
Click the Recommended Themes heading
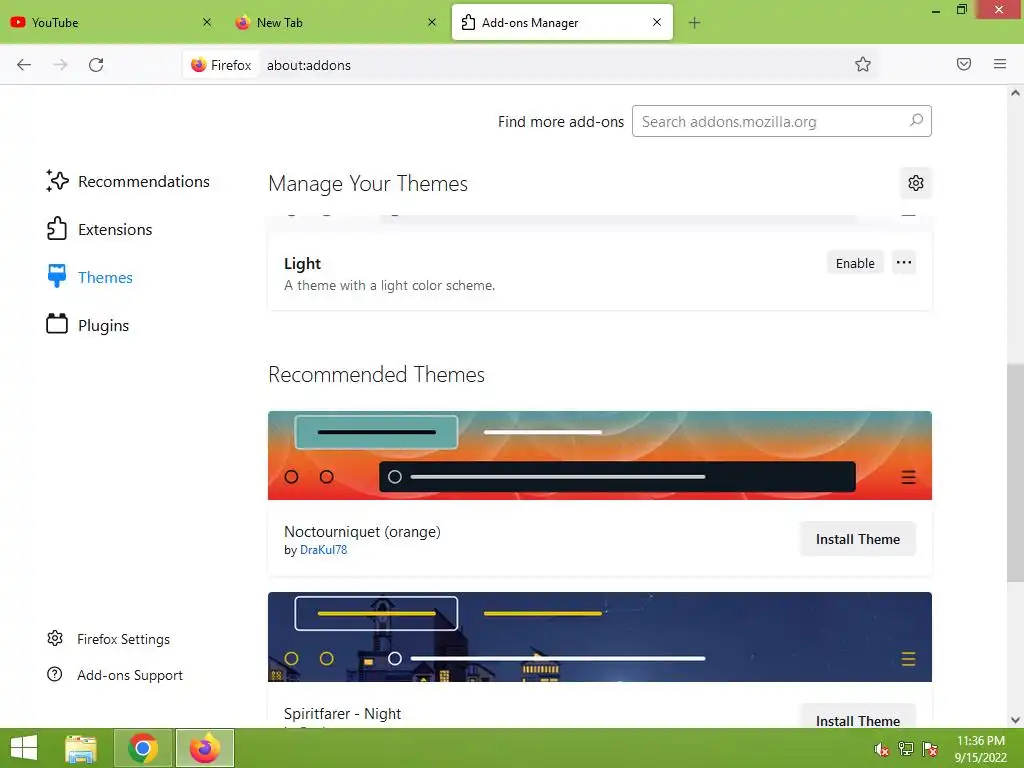pyautogui.click(x=376, y=374)
